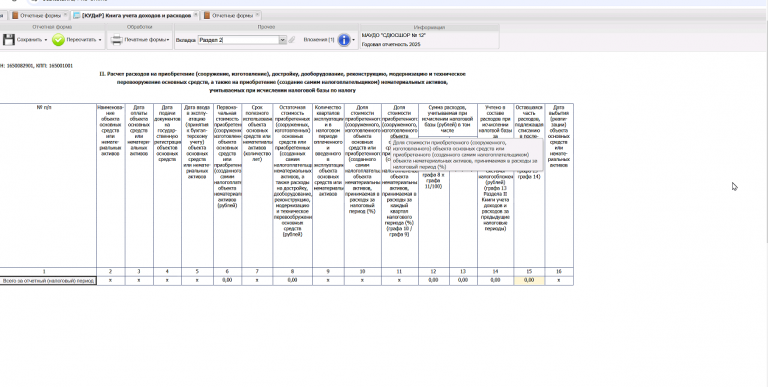Viewport: 768px width, 387px height.
Task: Expand the arrow beside the information icon
Action: coord(354,40)
